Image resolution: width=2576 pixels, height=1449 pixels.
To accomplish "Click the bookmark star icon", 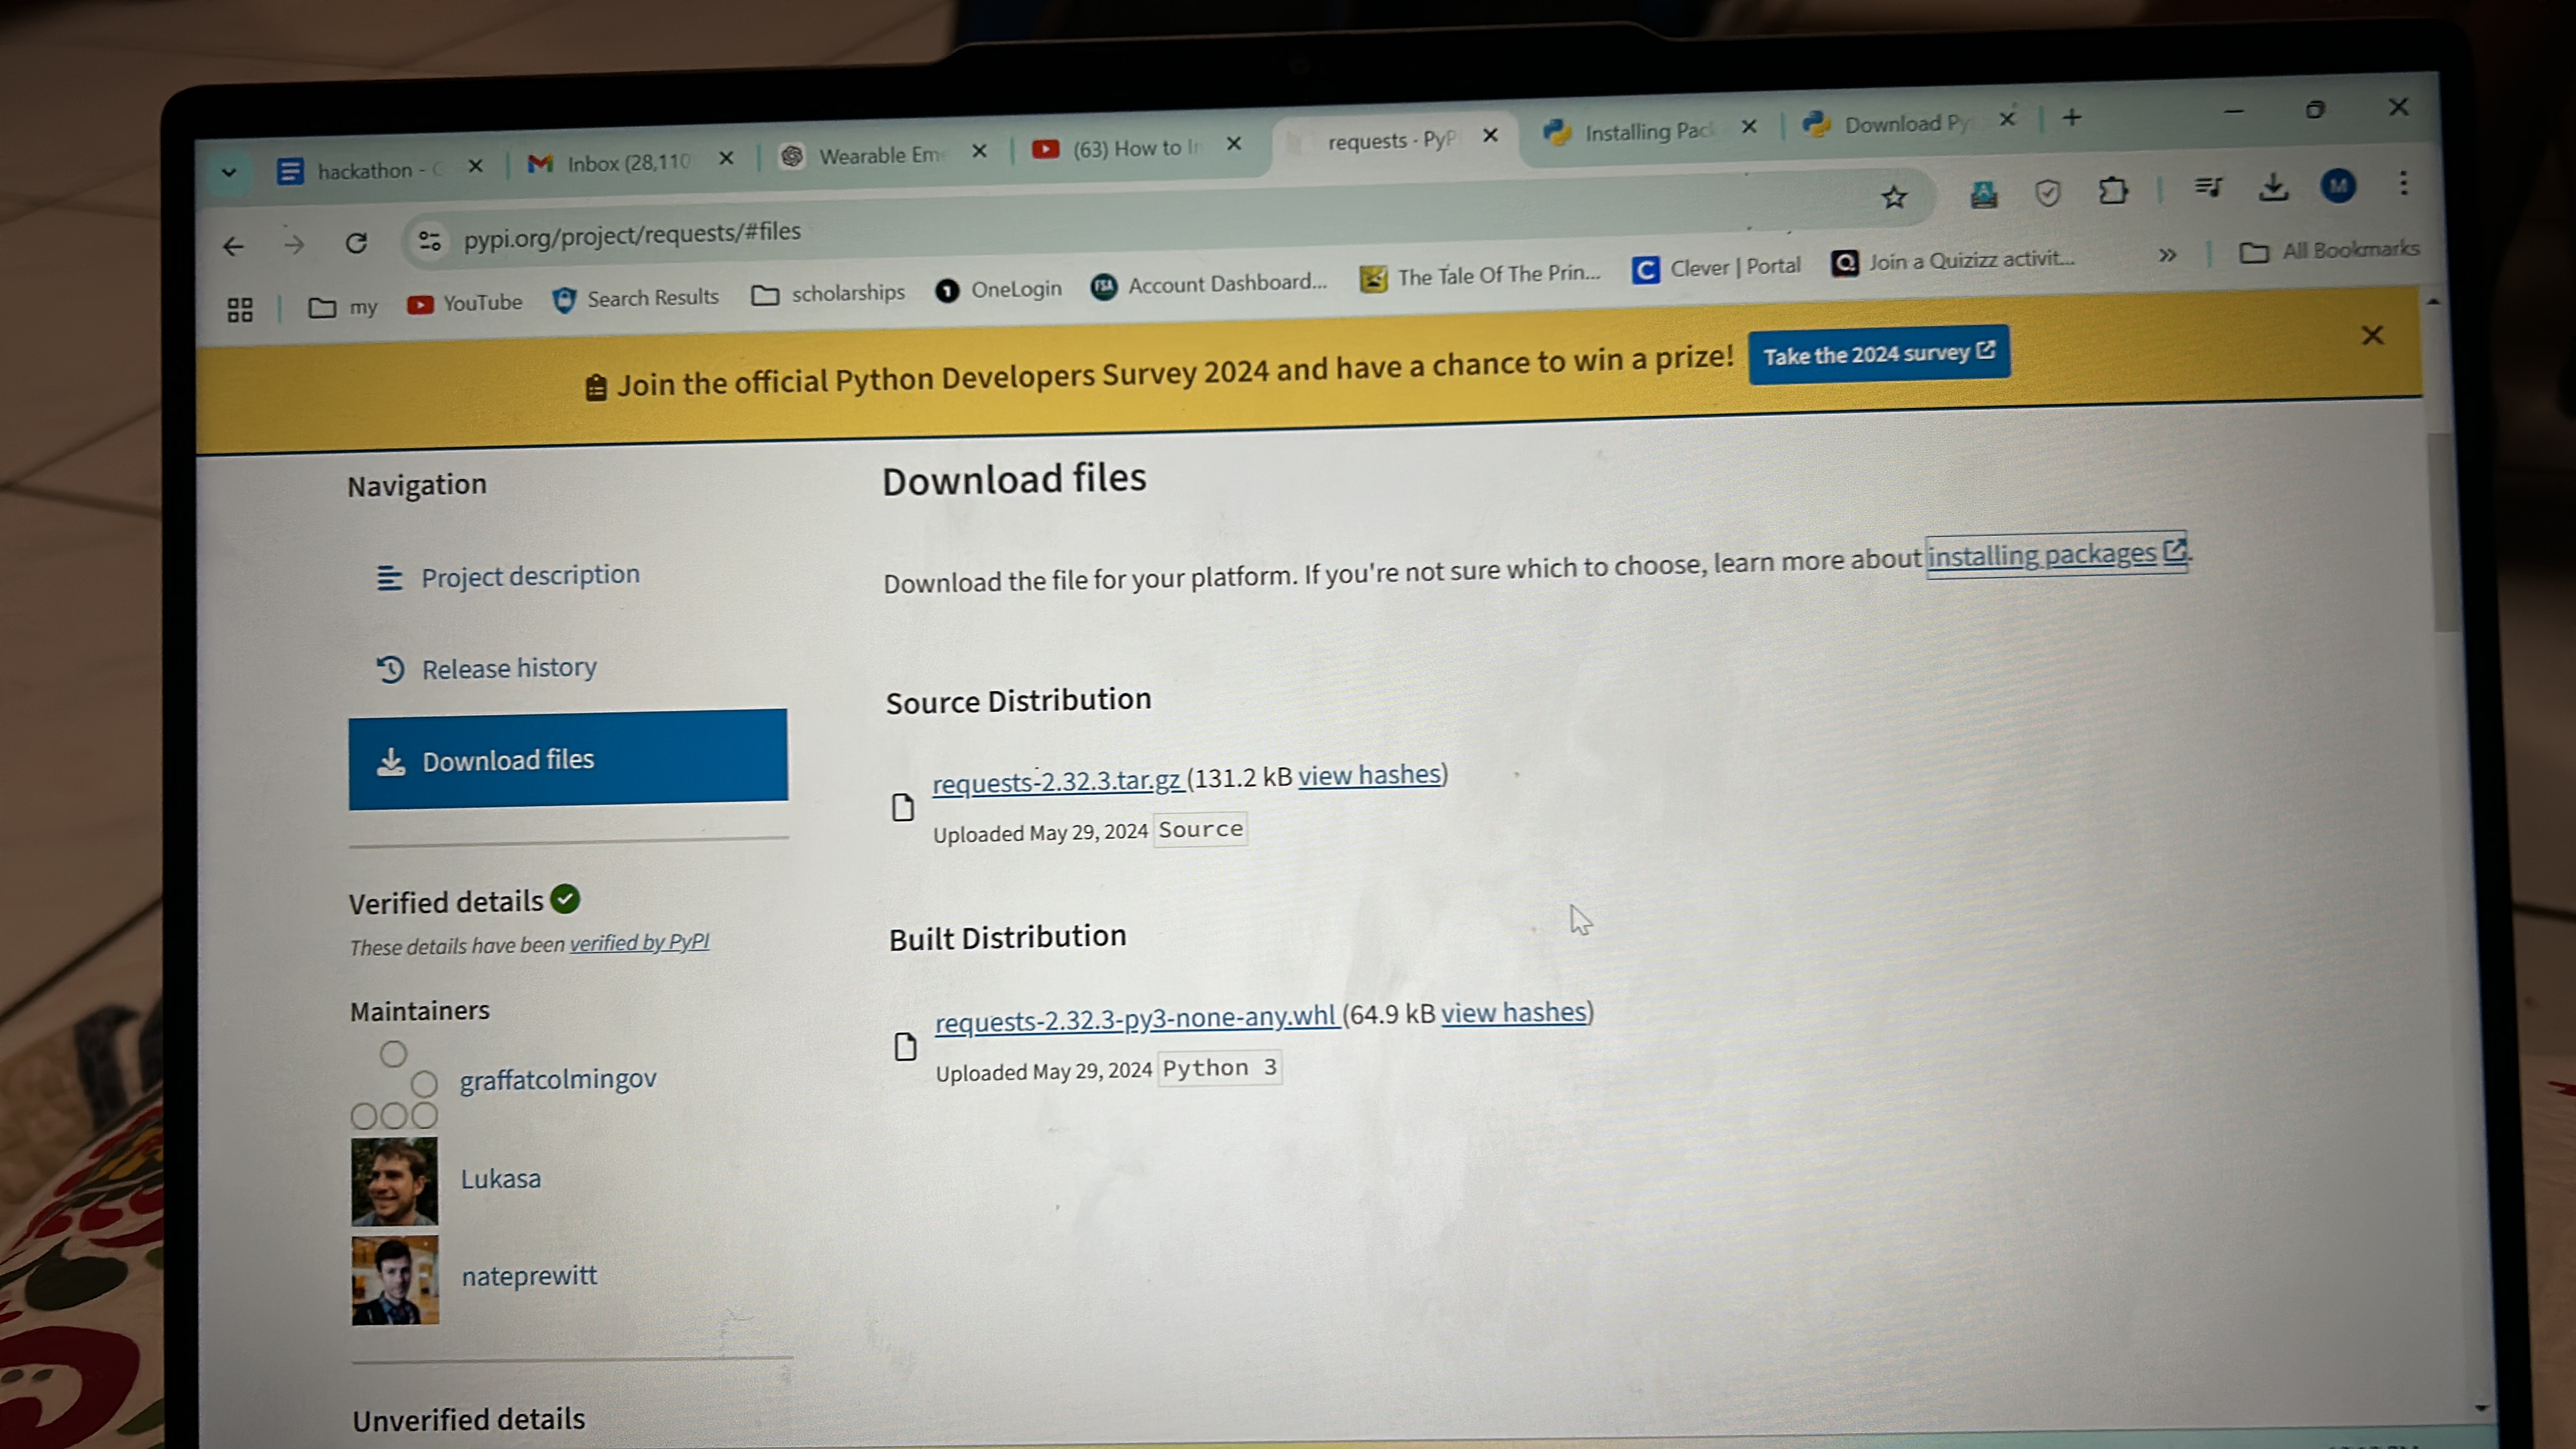I will (x=1894, y=197).
